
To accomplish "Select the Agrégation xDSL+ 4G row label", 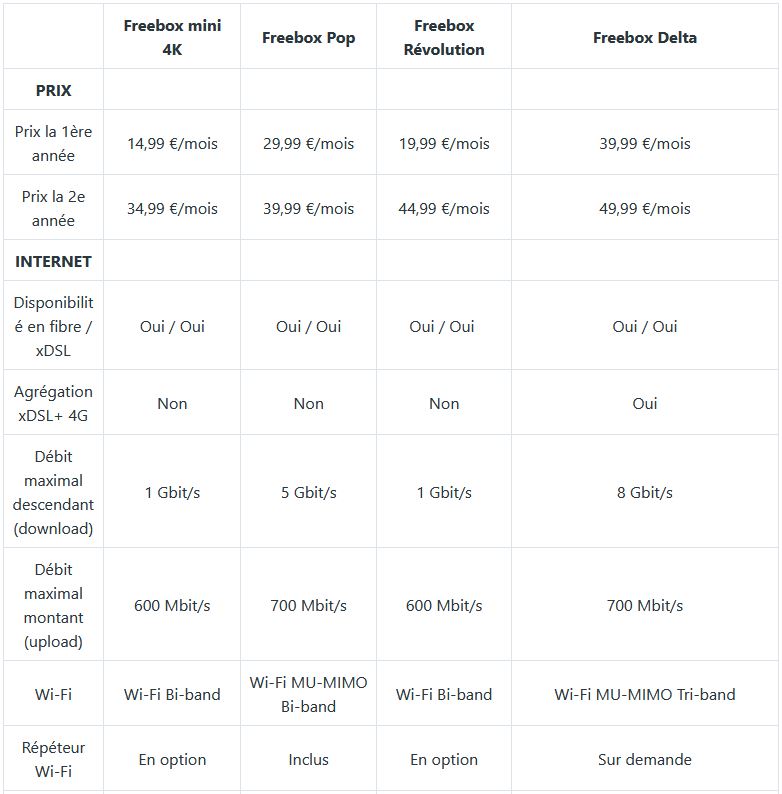I will click(53, 403).
